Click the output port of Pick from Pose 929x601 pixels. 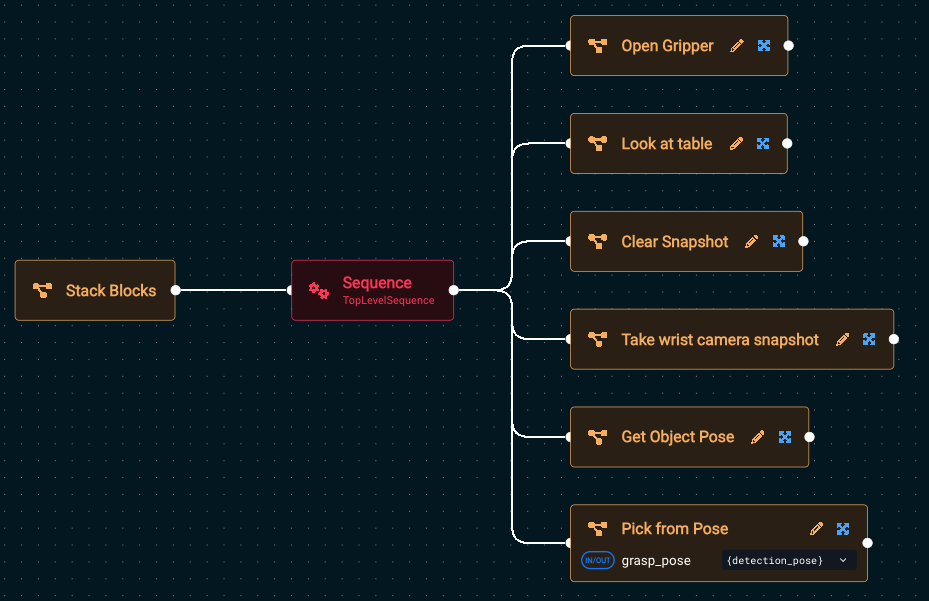click(867, 543)
